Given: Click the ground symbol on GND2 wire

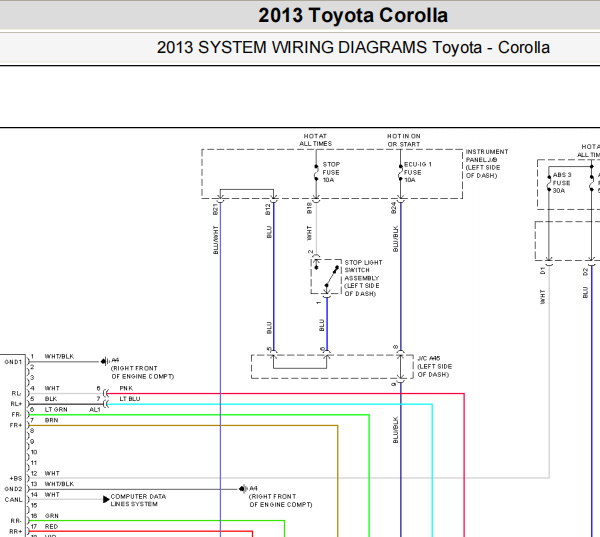Looking at the screenshot, I should point(243,489).
